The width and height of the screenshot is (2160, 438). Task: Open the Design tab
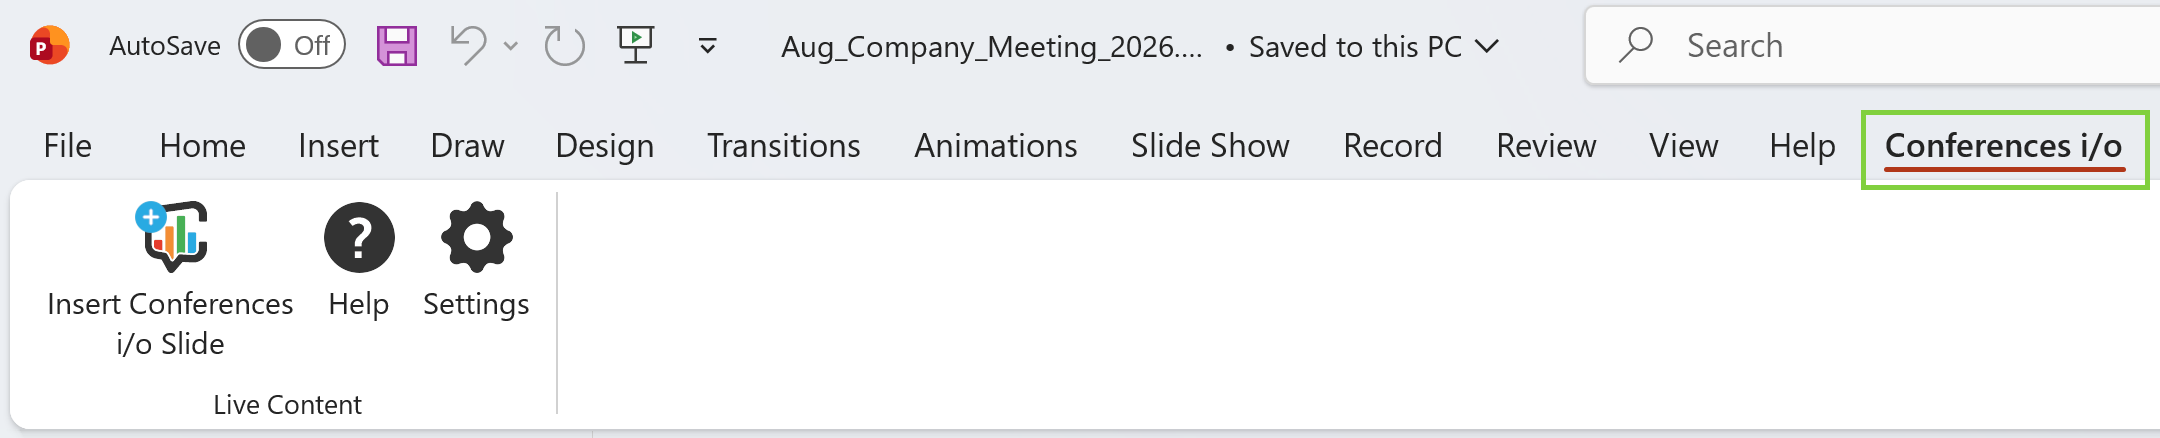[604, 146]
